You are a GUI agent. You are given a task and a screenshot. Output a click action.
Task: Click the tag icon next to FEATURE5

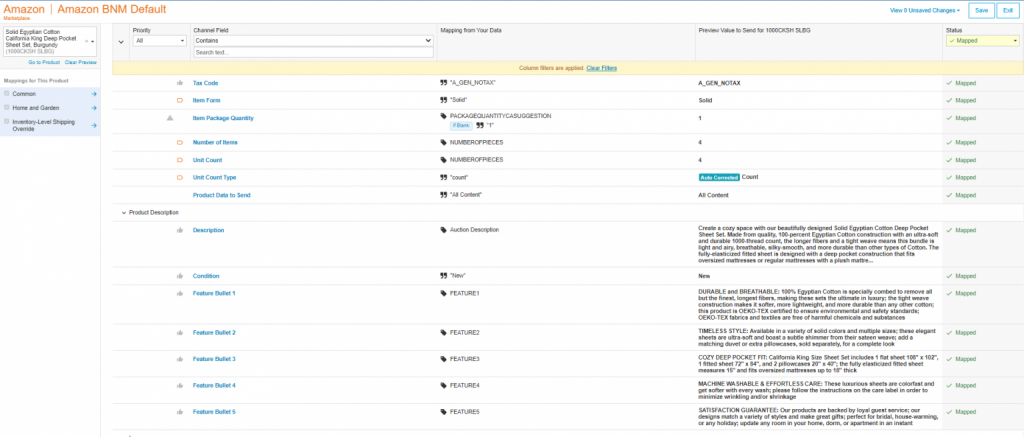(444, 412)
